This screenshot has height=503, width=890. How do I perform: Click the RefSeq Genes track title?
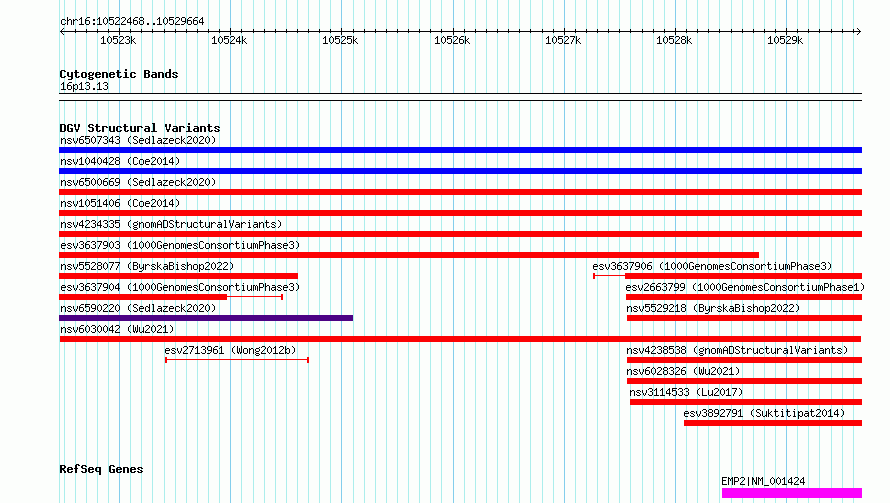(x=101, y=469)
